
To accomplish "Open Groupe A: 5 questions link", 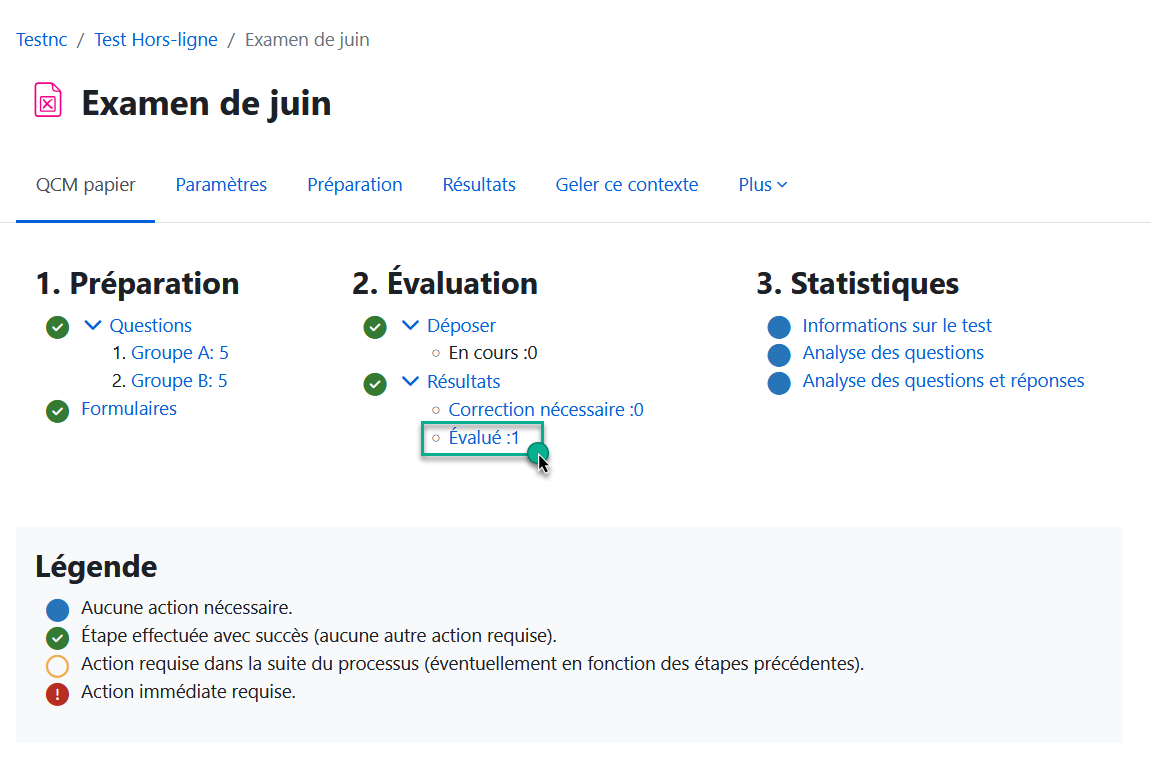I will [x=180, y=353].
